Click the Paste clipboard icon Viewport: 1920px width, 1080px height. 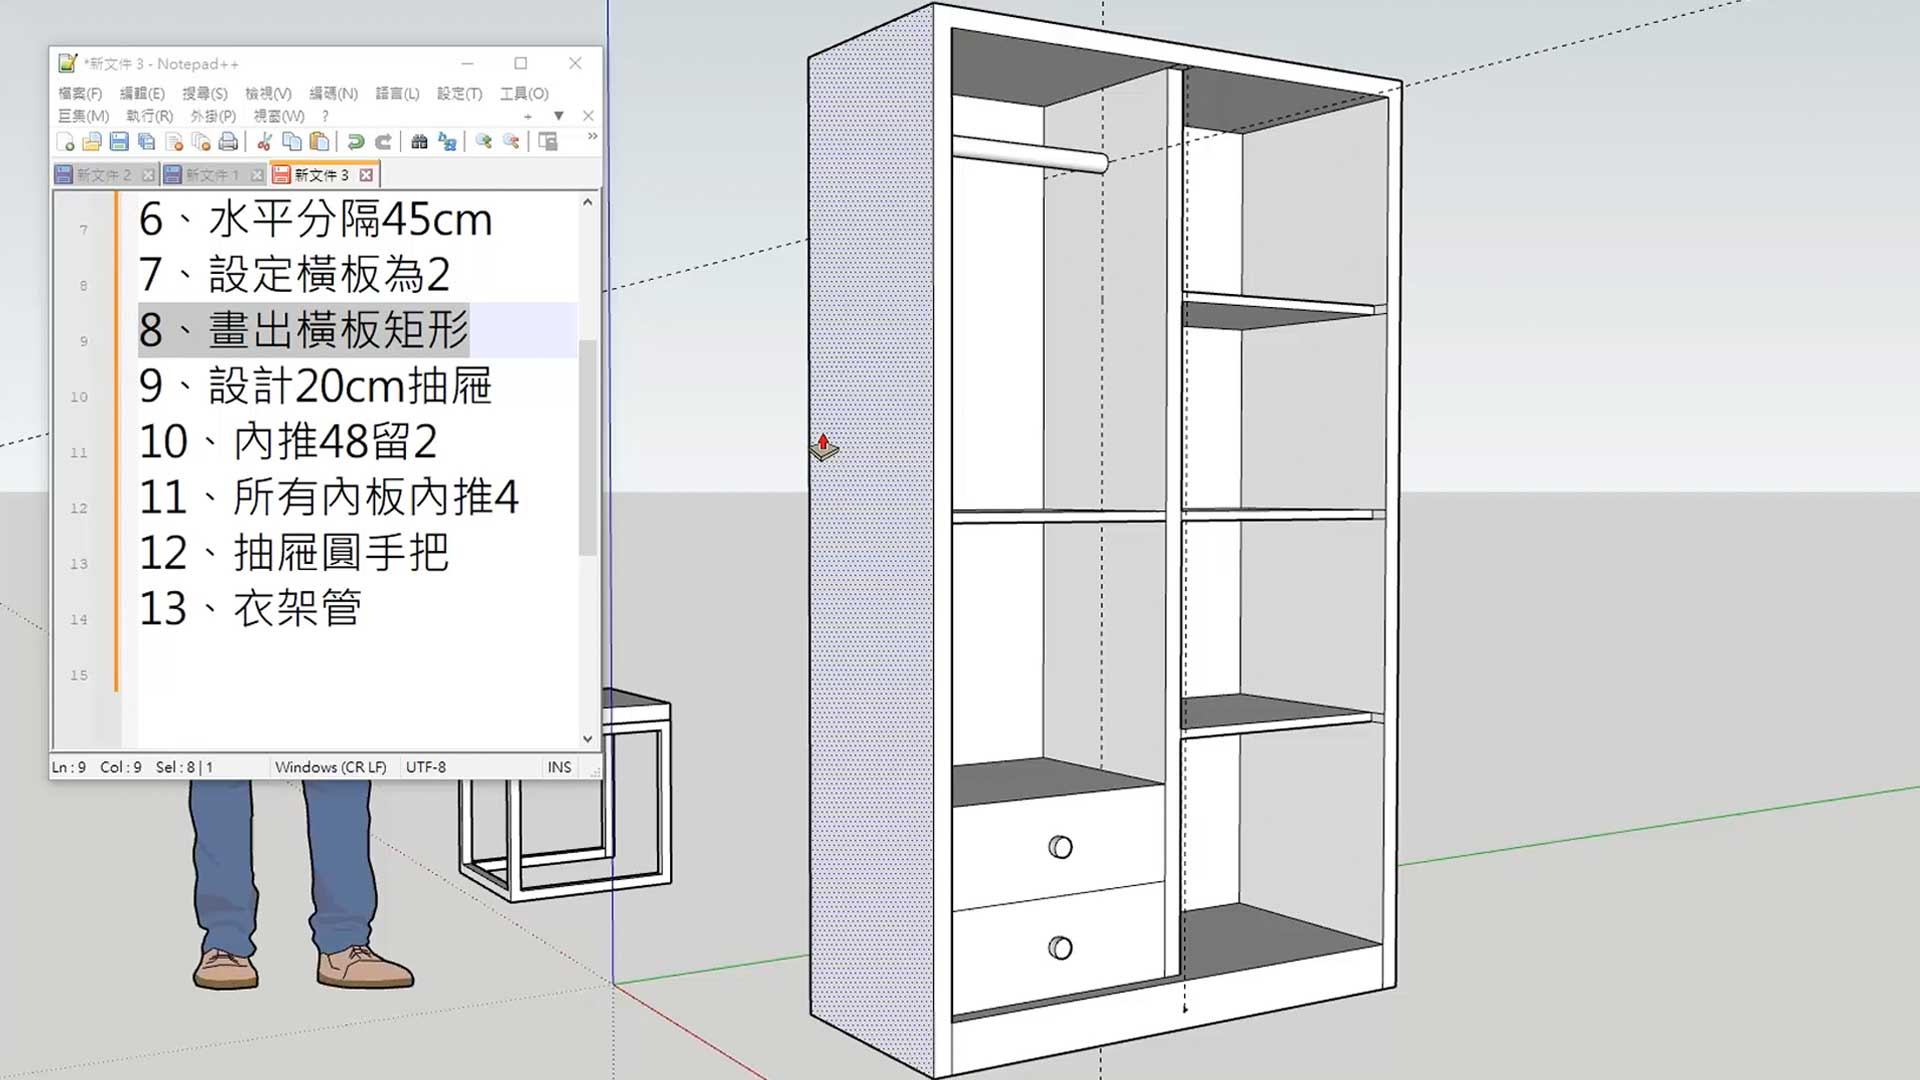[x=319, y=142]
